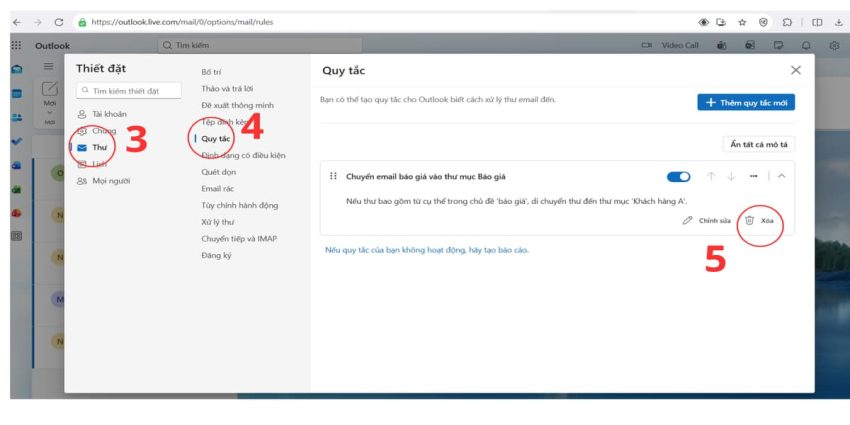Close the settings dialog
850x425 pixels.
pyautogui.click(x=795, y=70)
